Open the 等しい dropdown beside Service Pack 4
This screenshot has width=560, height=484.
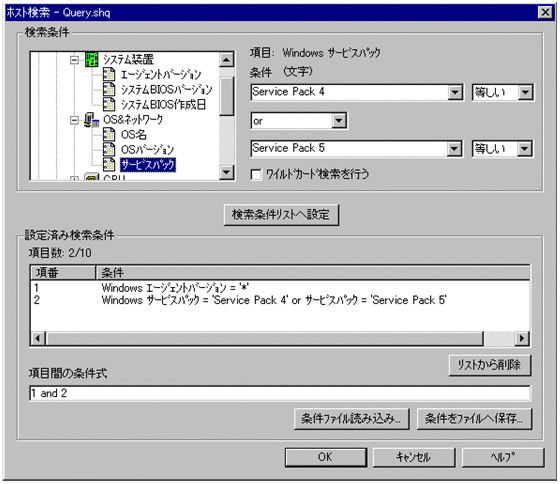(525, 93)
